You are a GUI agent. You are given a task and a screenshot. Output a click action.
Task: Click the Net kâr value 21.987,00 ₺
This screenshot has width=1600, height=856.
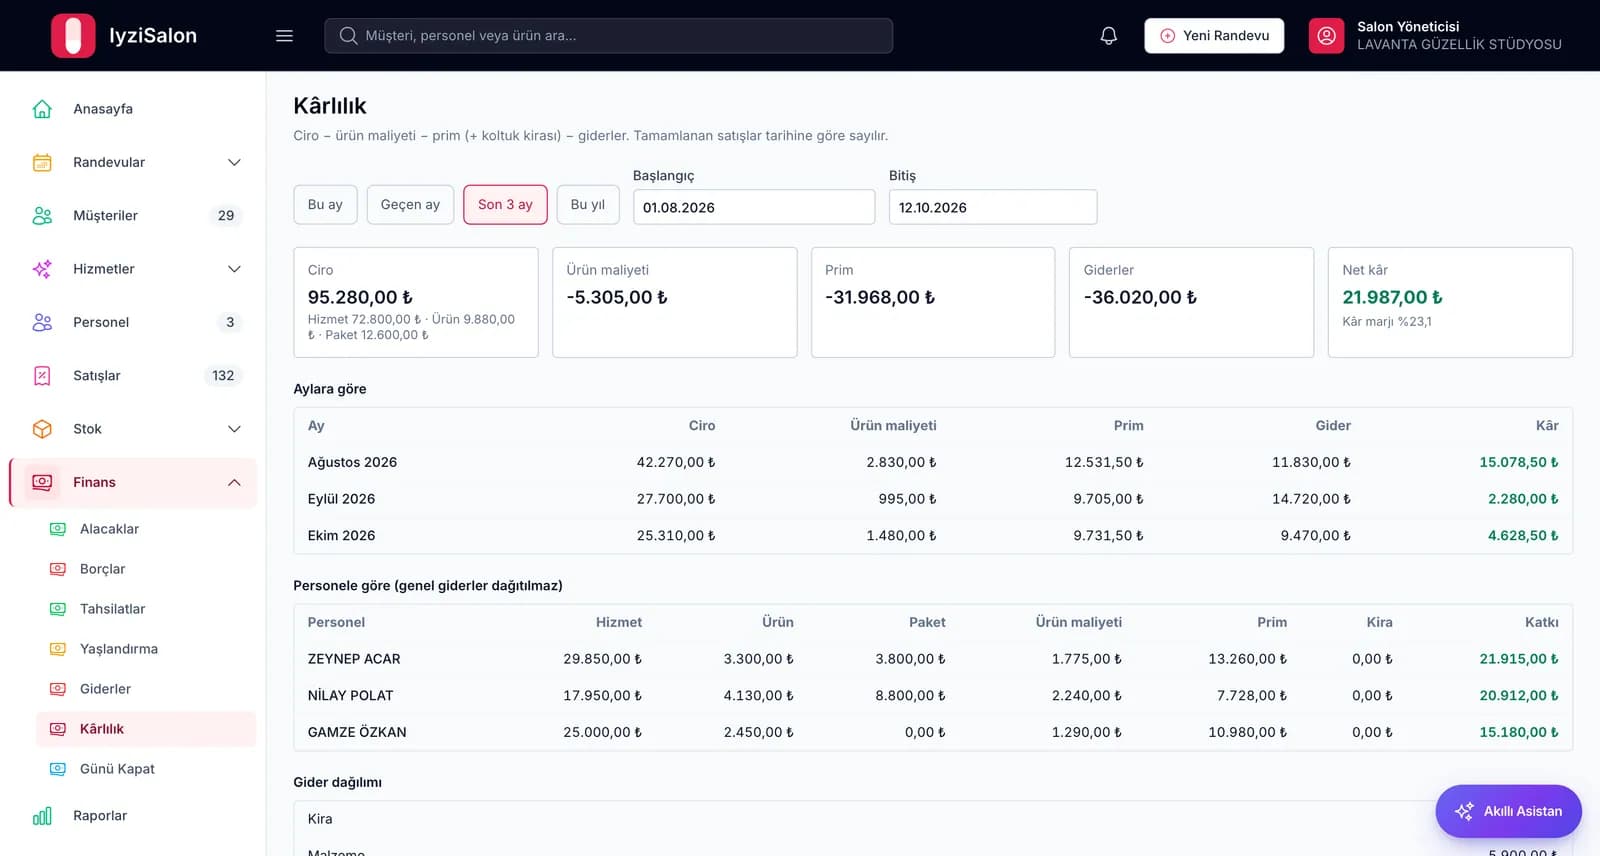coord(1392,297)
